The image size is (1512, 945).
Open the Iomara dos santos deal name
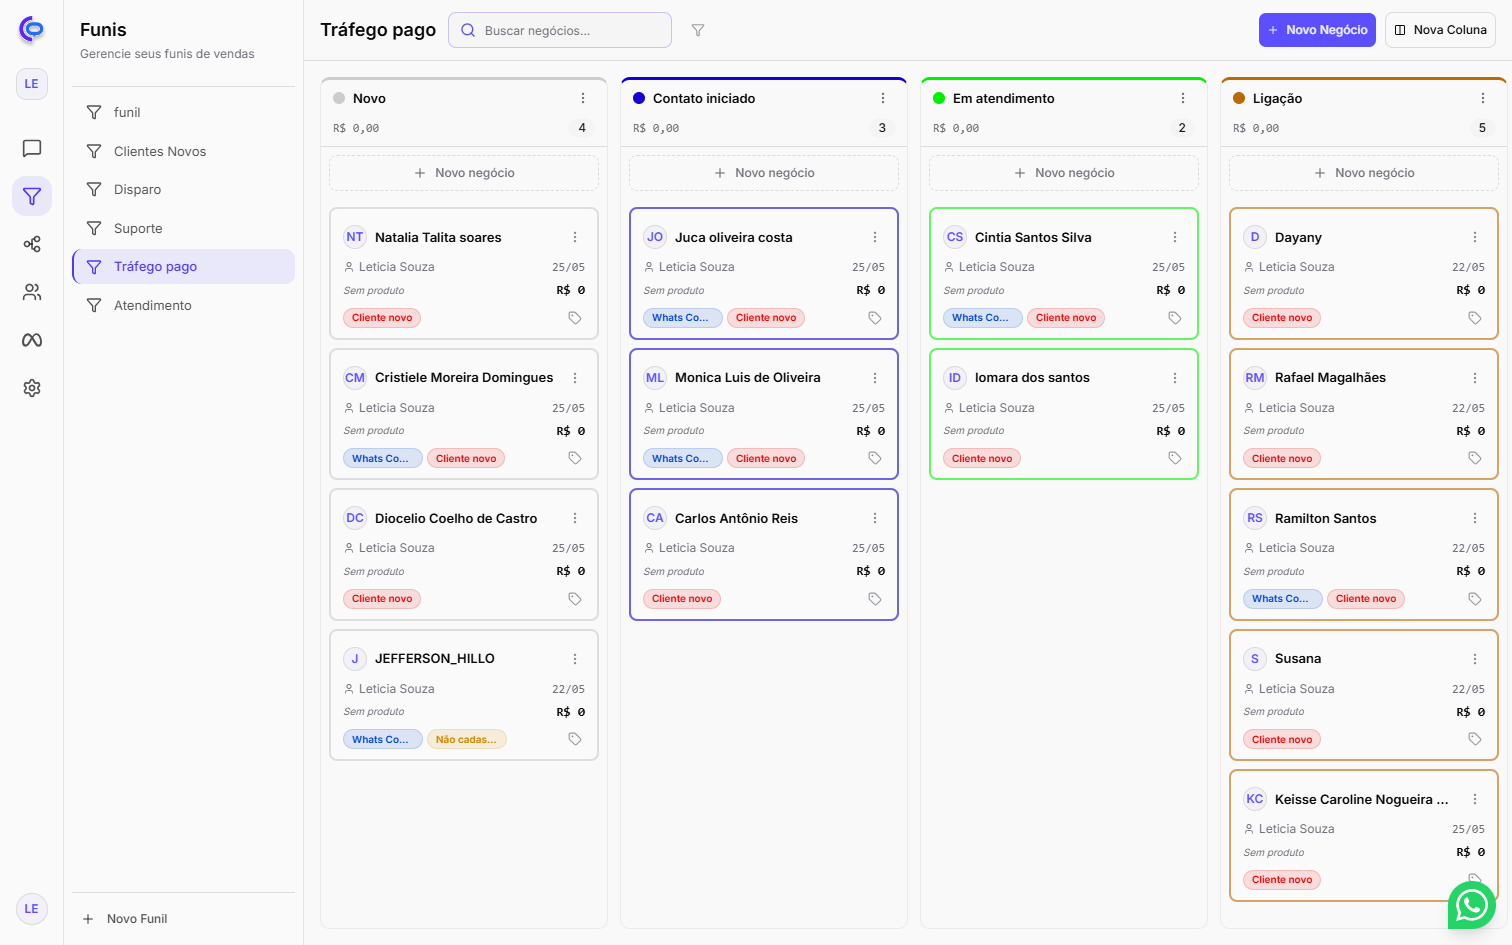tap(1032, 378)
